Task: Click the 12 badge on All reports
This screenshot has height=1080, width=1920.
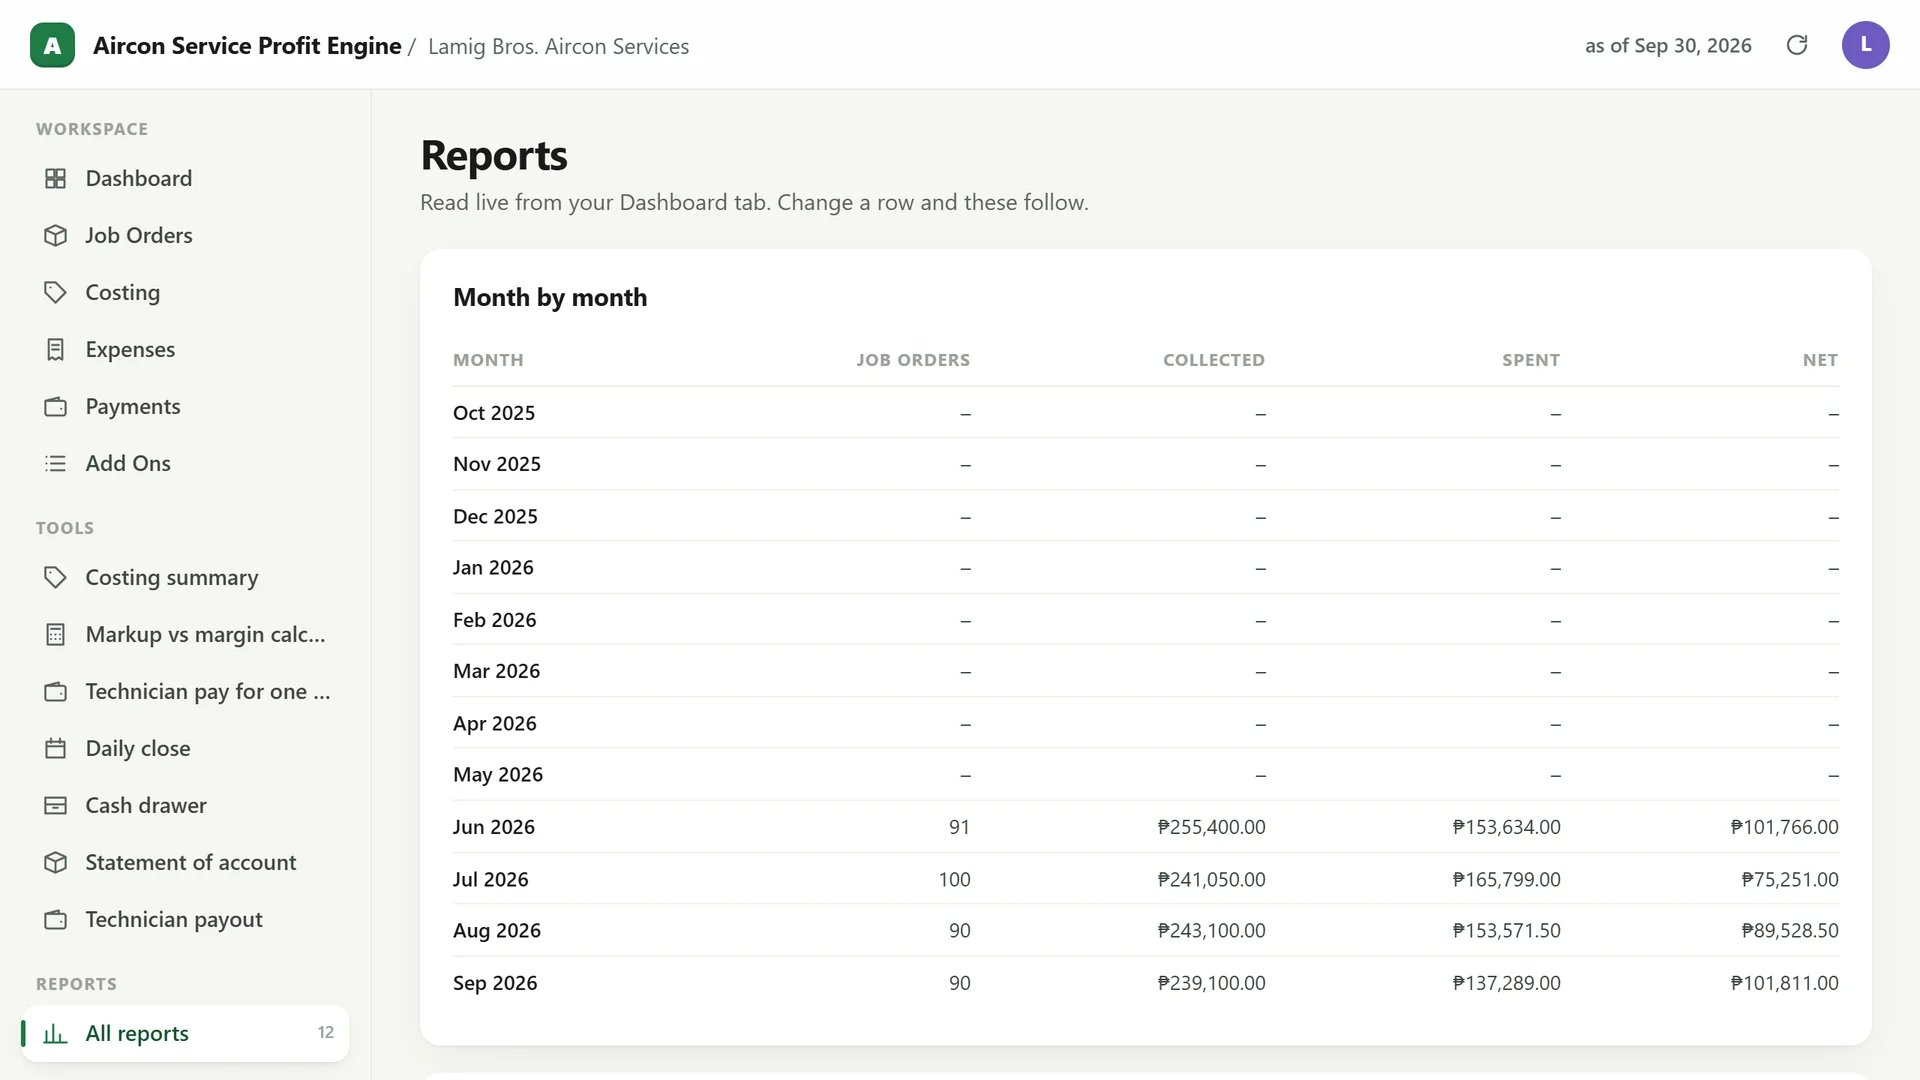Action: click(x=326, y=1033)
